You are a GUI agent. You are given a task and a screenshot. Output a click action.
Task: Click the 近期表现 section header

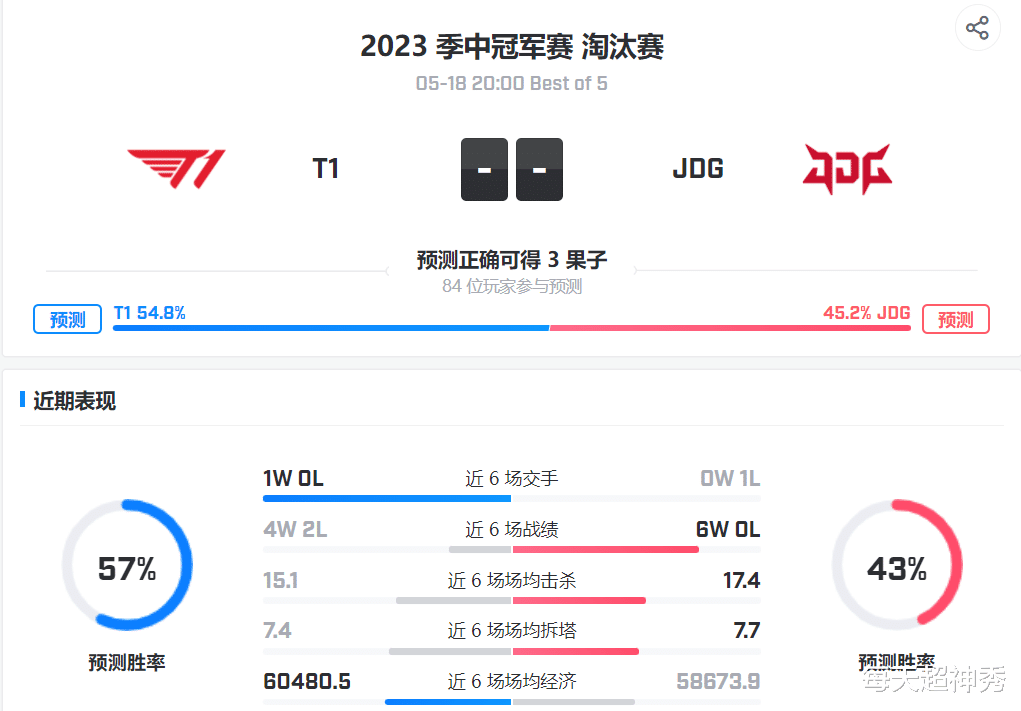click(74, 401)
